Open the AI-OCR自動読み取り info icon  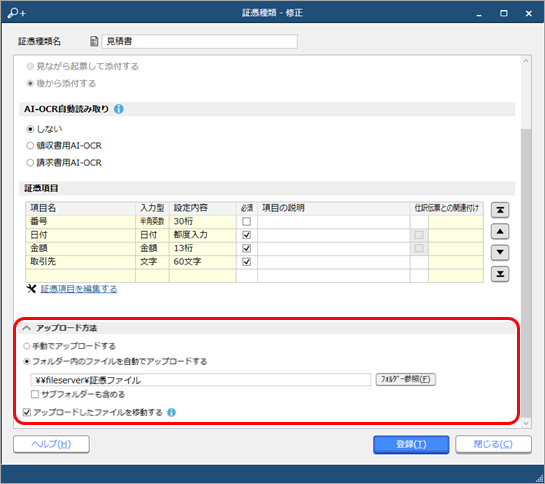click(119, 109)
